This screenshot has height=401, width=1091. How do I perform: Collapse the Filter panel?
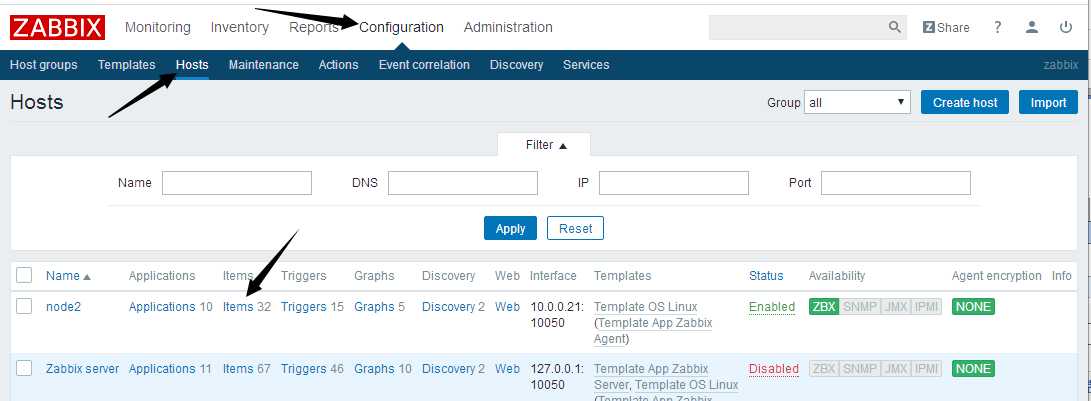(546, 145)
